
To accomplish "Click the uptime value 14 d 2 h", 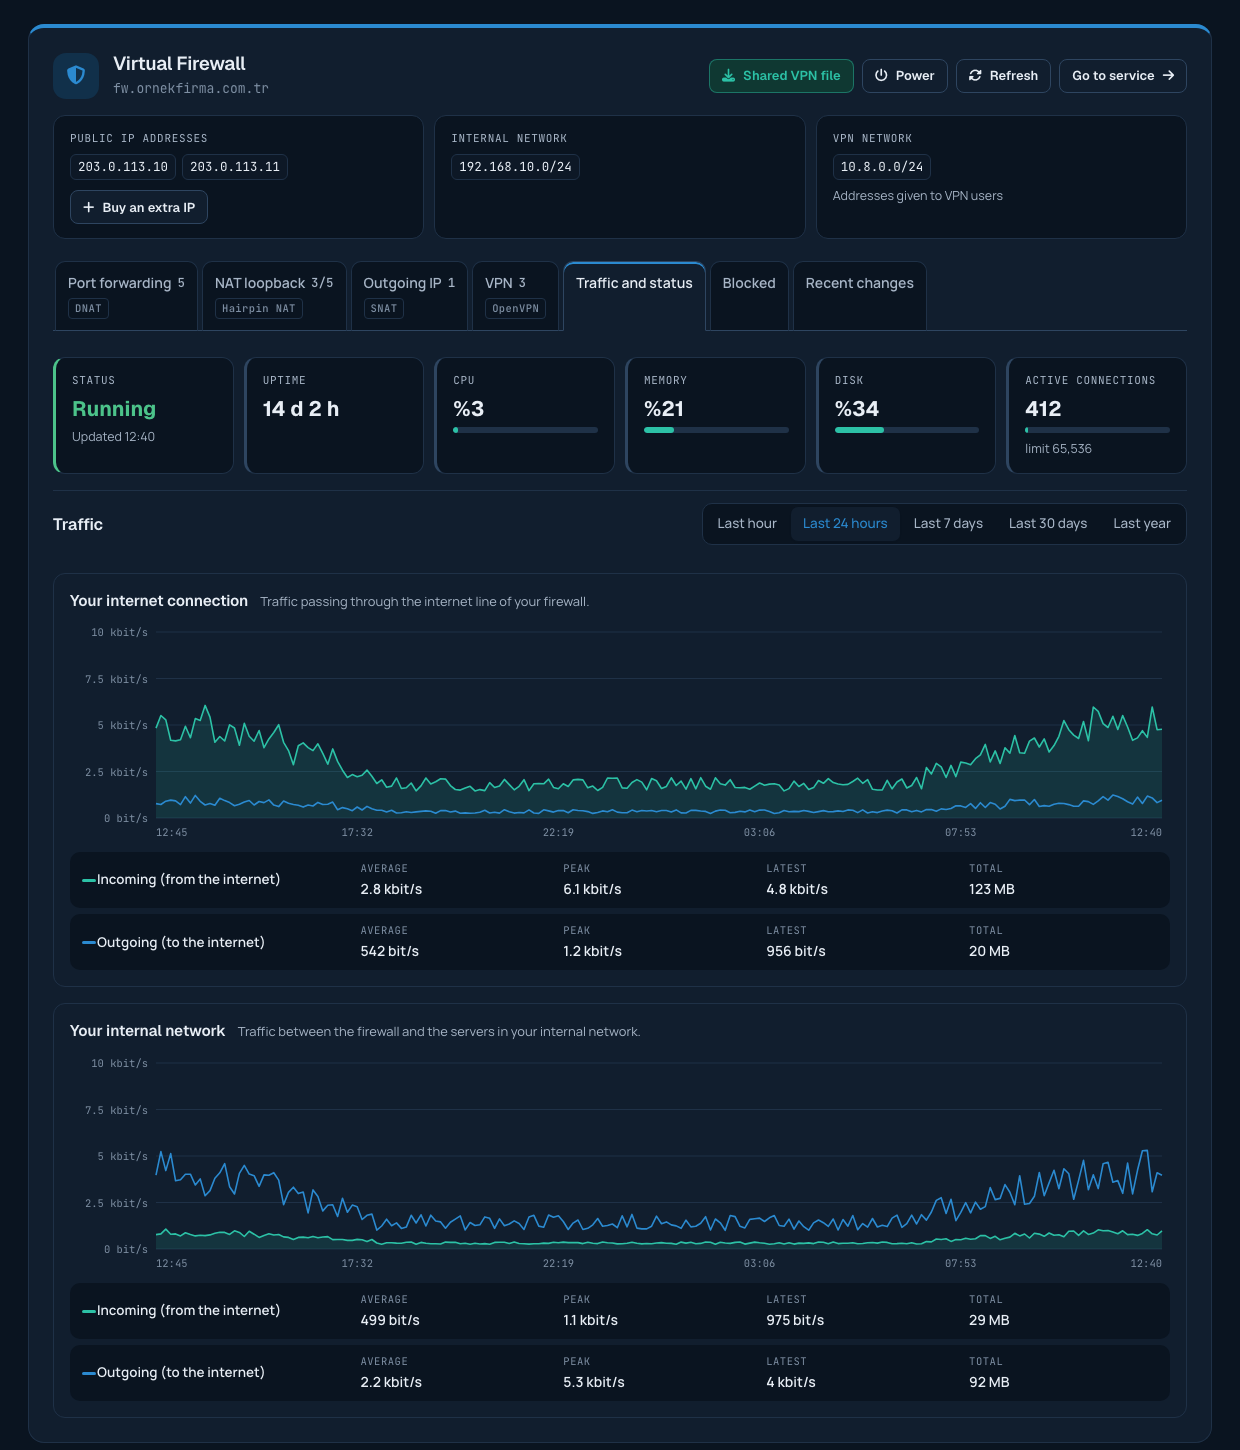I will click(x=301, y=409).
